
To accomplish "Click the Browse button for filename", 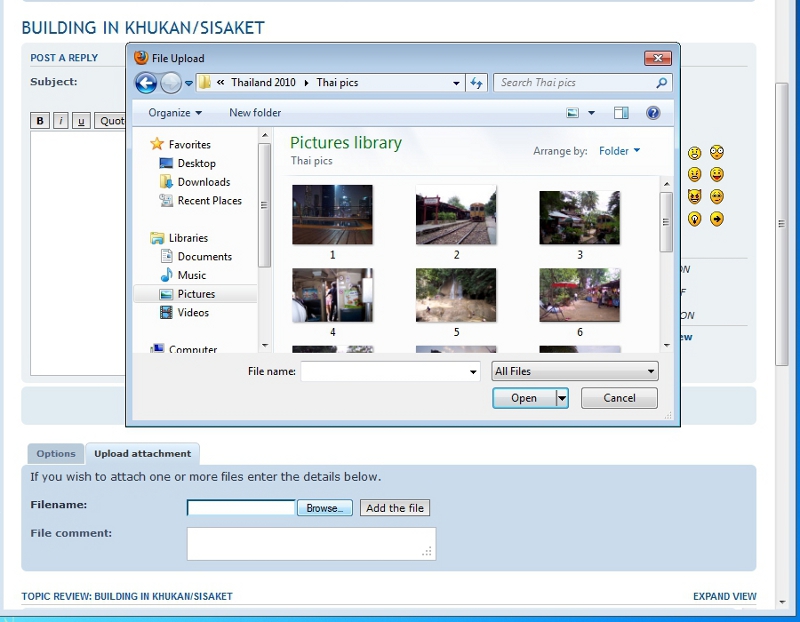I will (x=324, y=508).
